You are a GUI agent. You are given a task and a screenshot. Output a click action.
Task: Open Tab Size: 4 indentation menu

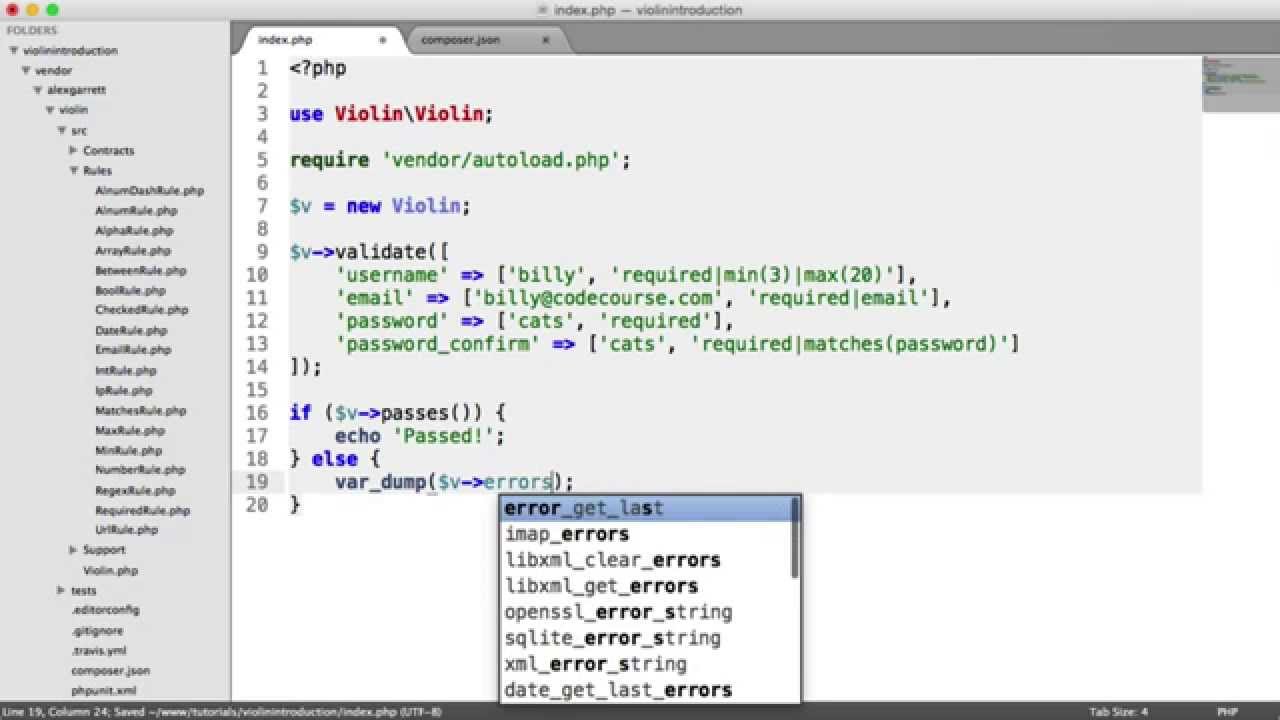[x=1119, y=712]
